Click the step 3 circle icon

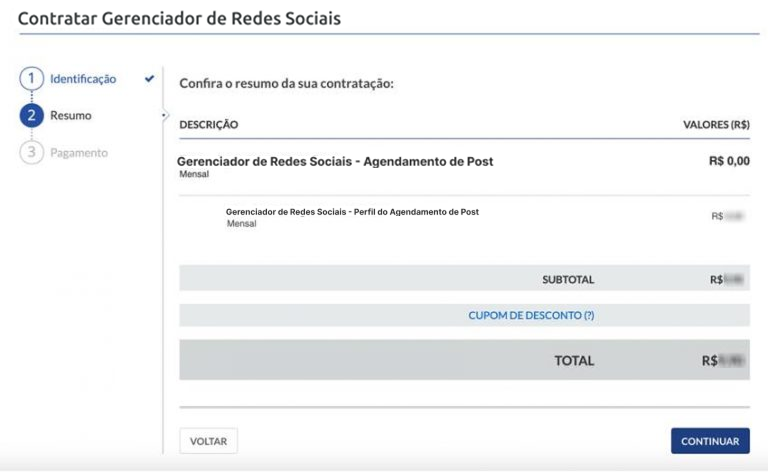[x=31, y=152]
